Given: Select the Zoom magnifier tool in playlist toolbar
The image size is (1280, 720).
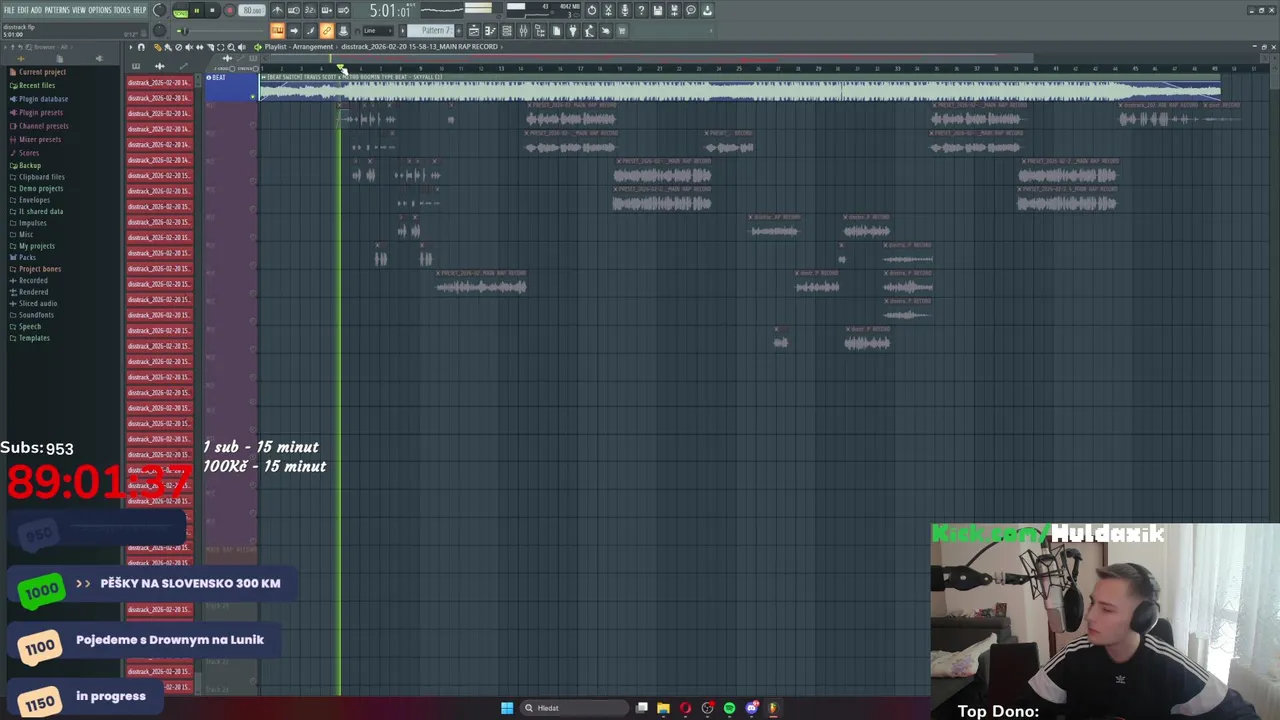Looking at the screenshot, I should click(231, 47).
